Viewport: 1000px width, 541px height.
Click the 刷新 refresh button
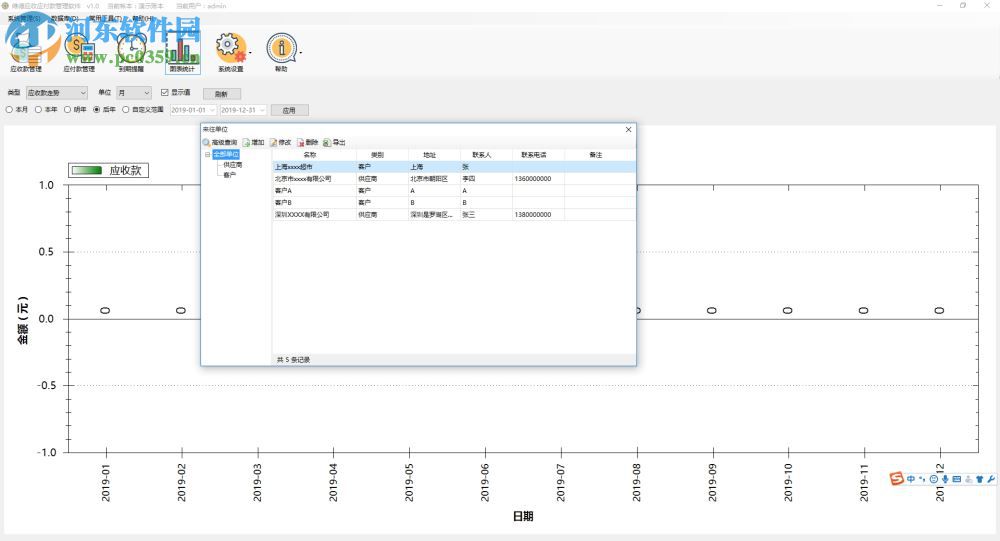coord(221,94)
